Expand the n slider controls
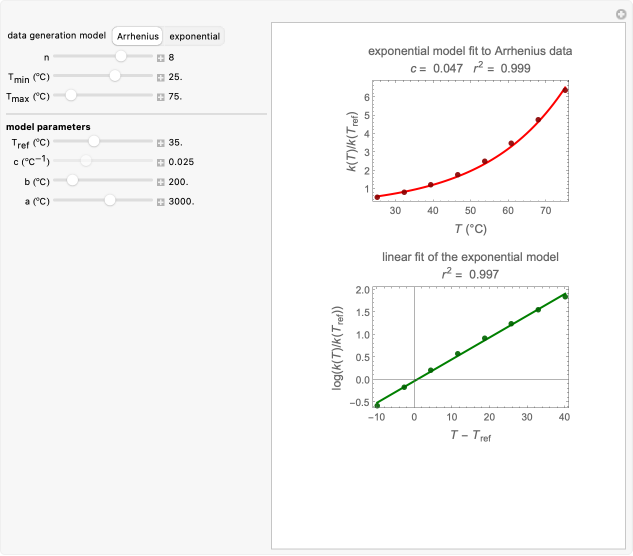633x556 pixels. [160, 57]
